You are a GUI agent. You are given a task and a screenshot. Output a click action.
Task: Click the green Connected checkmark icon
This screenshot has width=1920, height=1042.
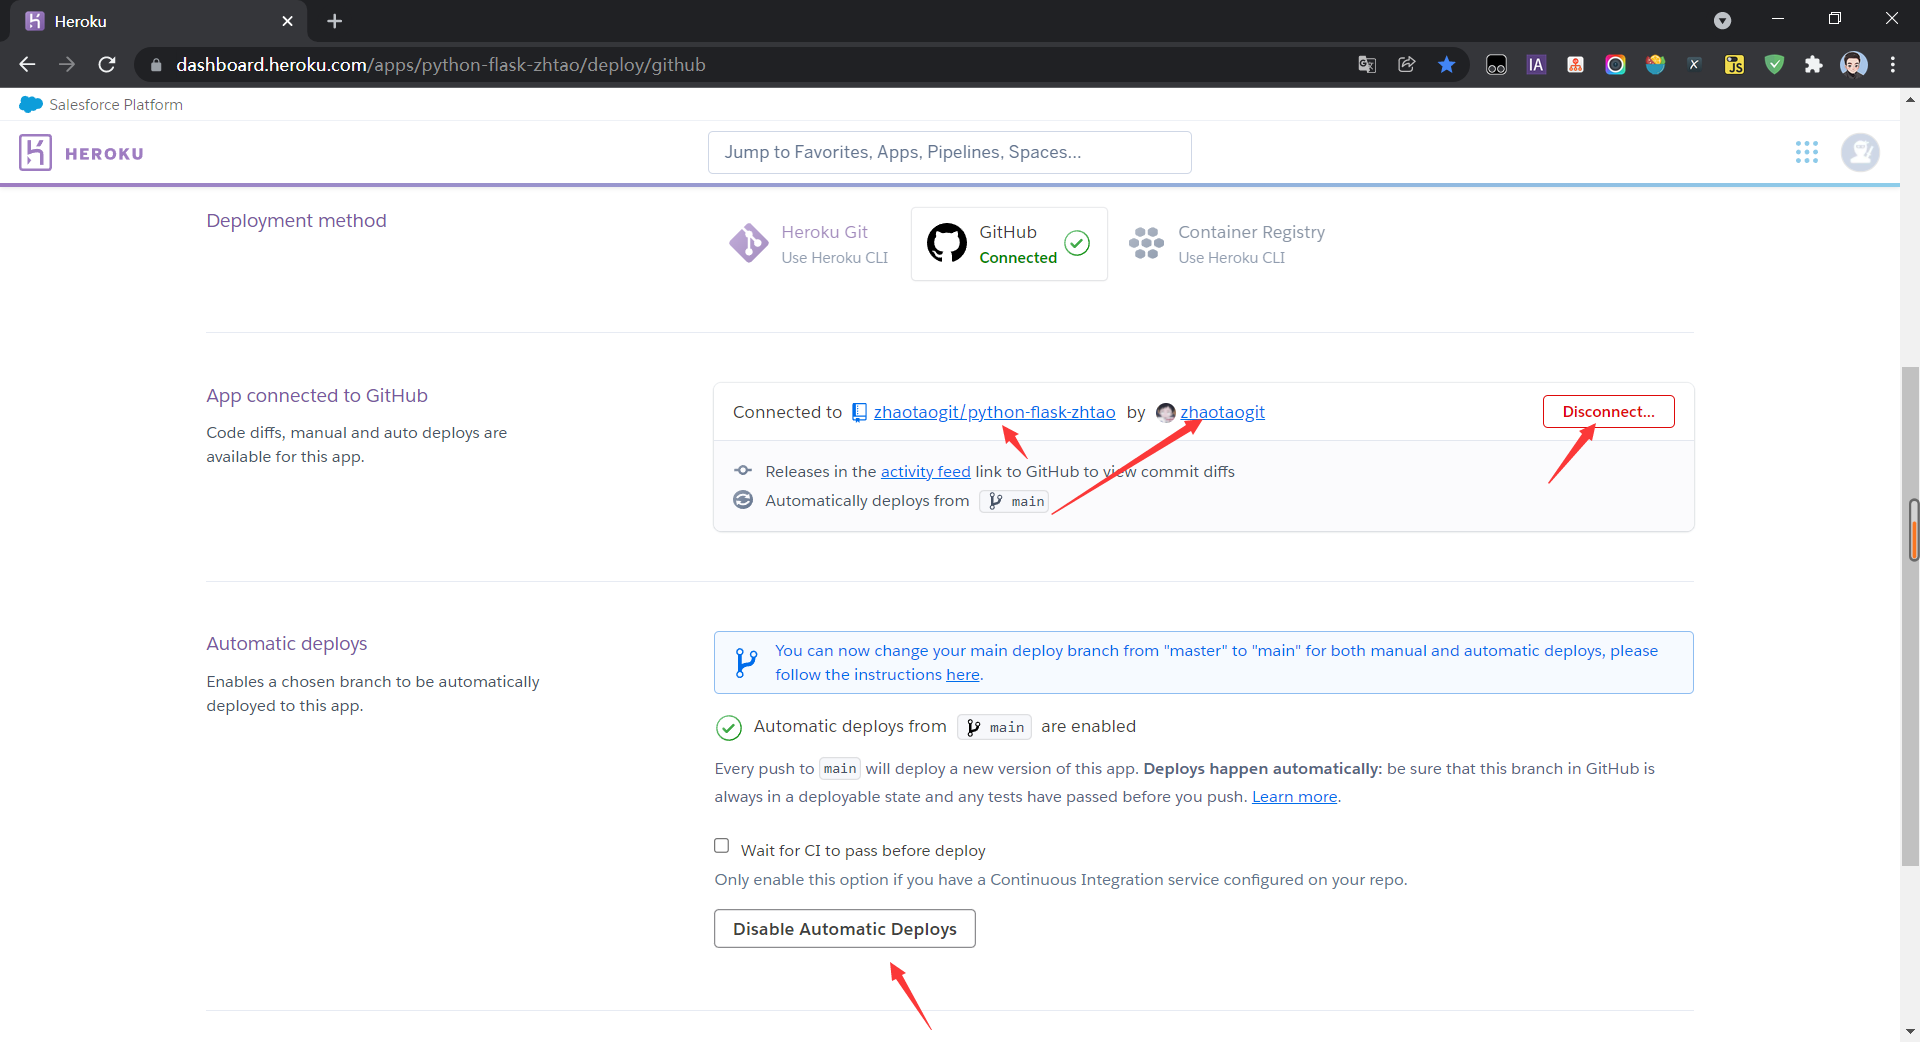pos(1077,243)
